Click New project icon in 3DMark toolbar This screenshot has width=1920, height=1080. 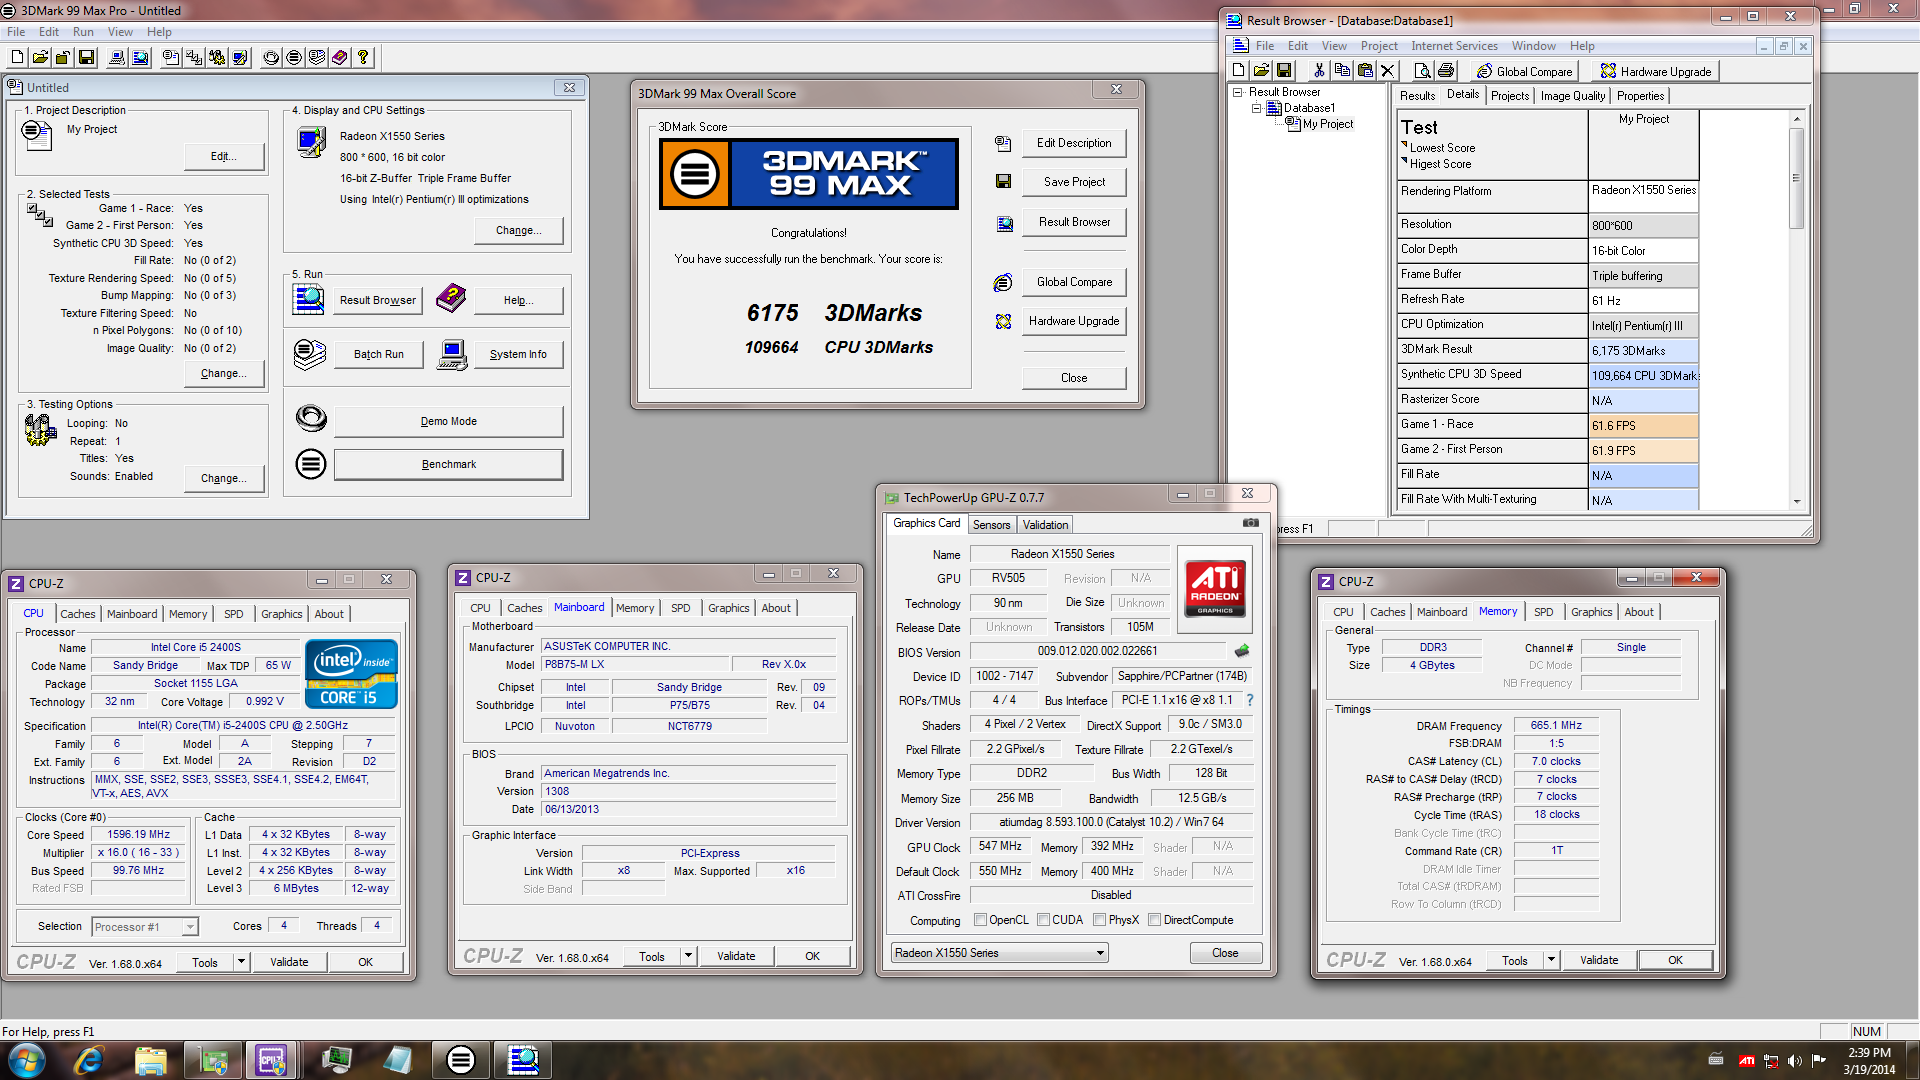17,58
